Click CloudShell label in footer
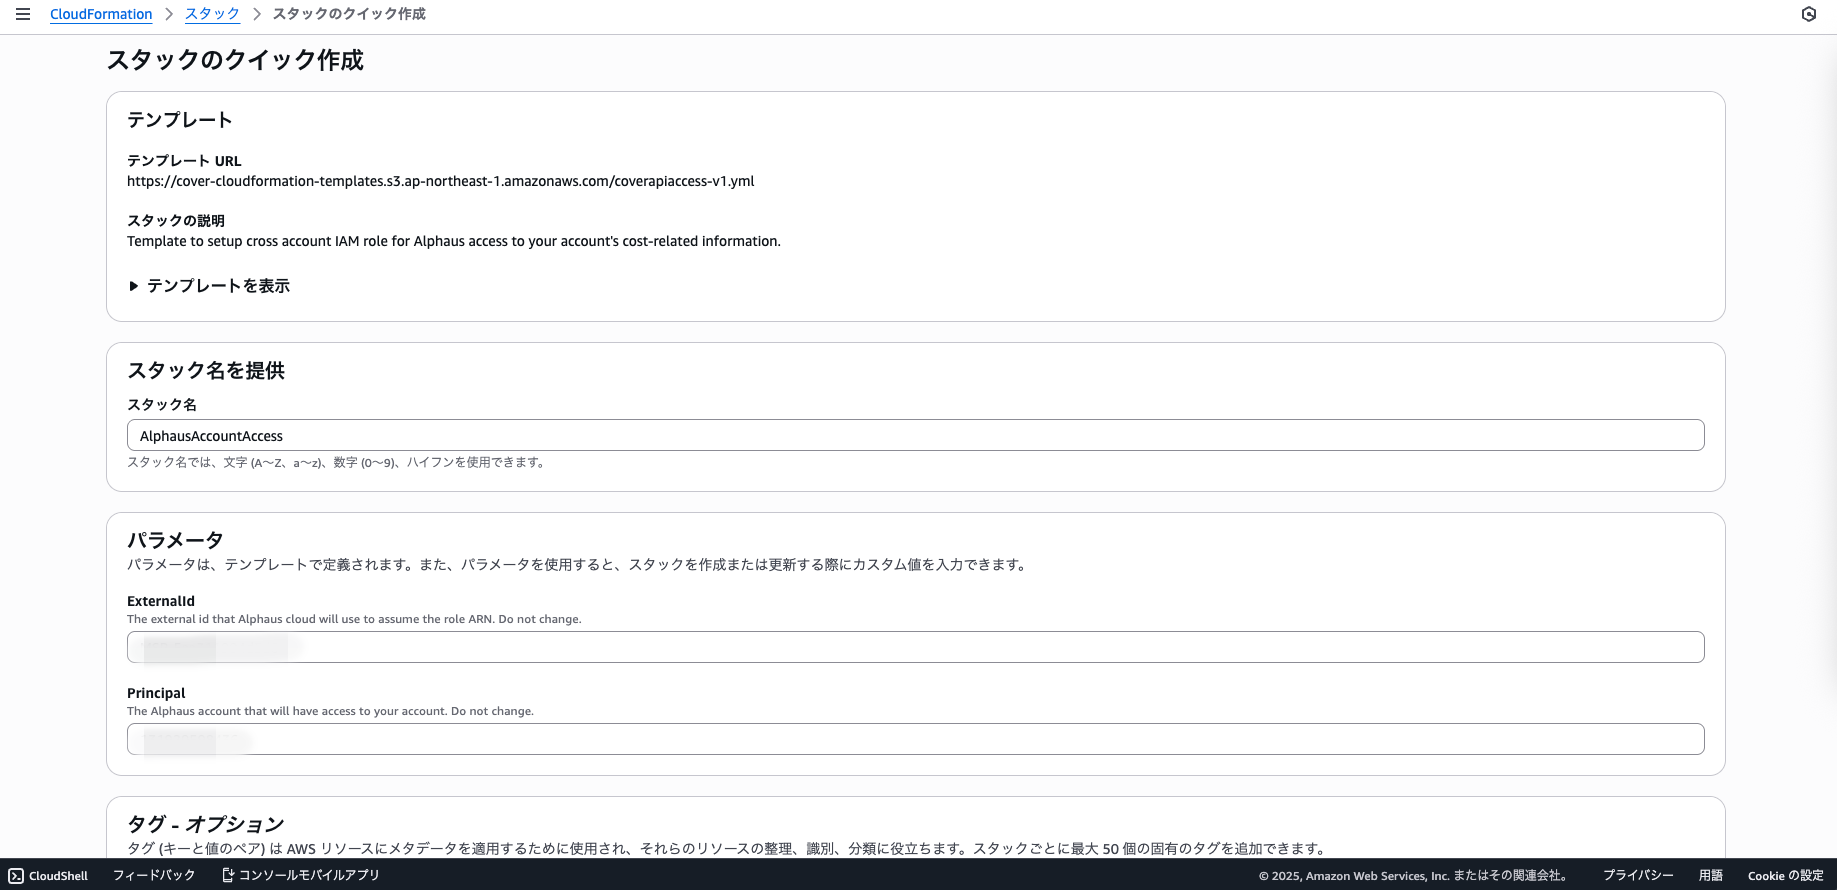This screenshot has width=1837, height=890. coord(58,876)
